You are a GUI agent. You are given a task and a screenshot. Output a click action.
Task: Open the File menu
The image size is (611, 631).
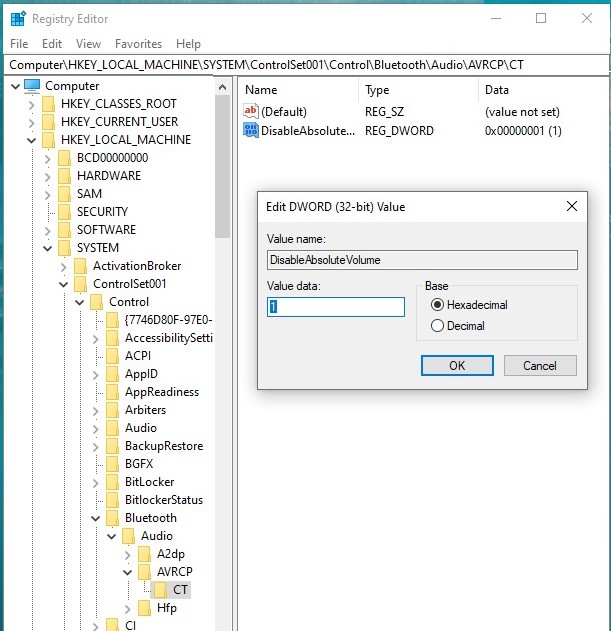pyautogui.click(x=19, y=43)
